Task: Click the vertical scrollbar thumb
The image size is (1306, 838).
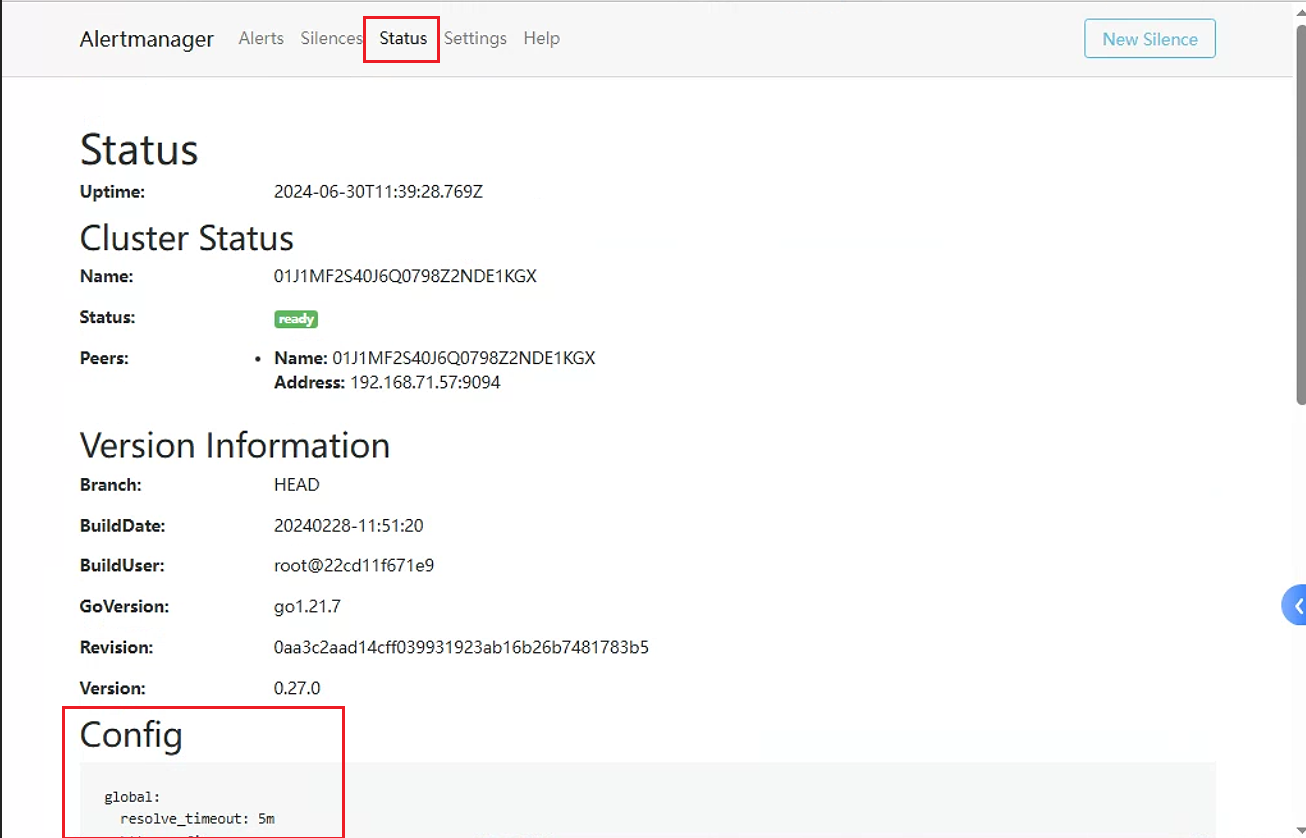Action: tap(1300, 215)
